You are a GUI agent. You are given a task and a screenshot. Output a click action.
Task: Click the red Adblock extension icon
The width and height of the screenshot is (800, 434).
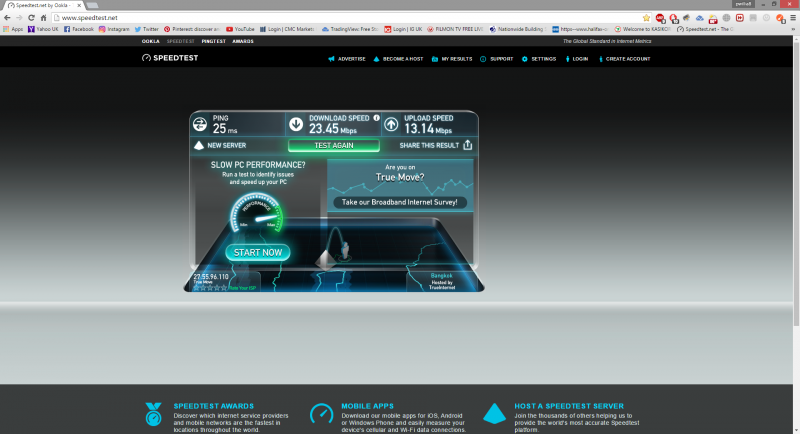coord(660,18)
